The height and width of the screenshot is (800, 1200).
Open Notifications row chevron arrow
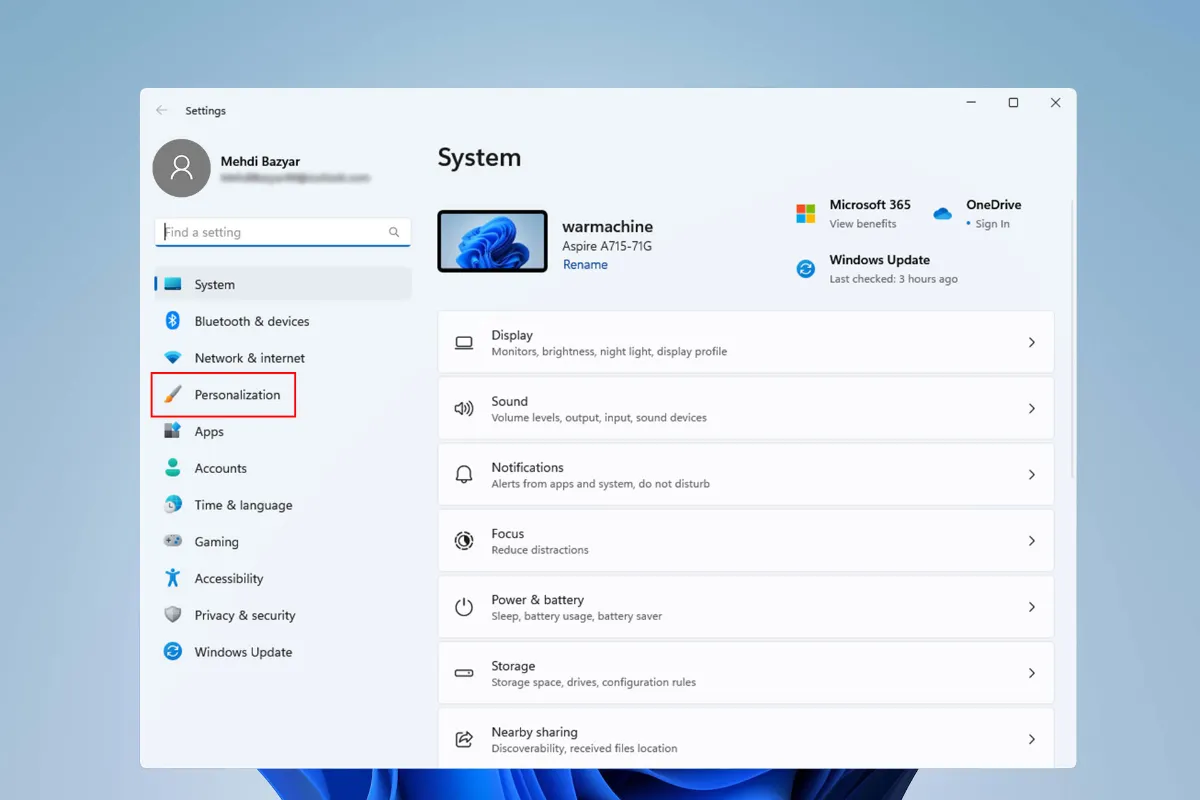[x=1031, y=475]
